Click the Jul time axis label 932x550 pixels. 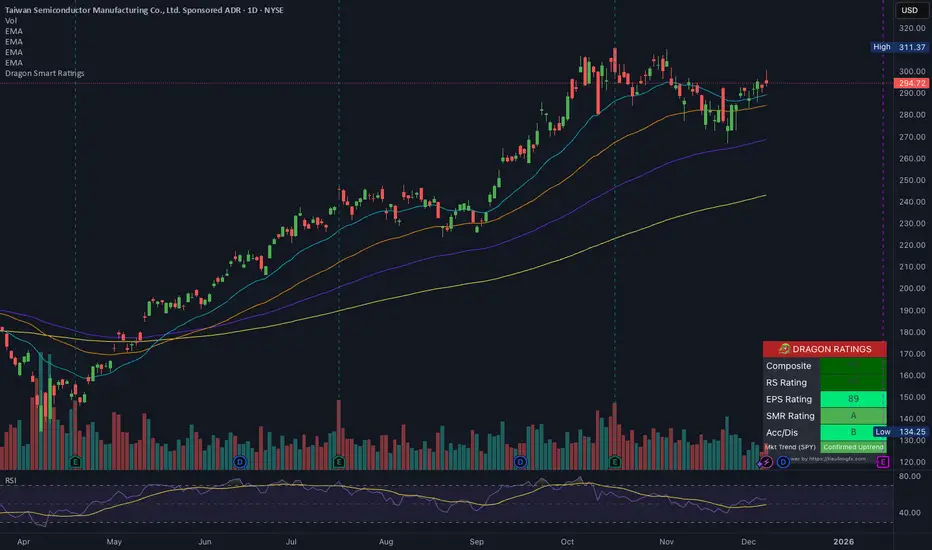coord(291,542)
